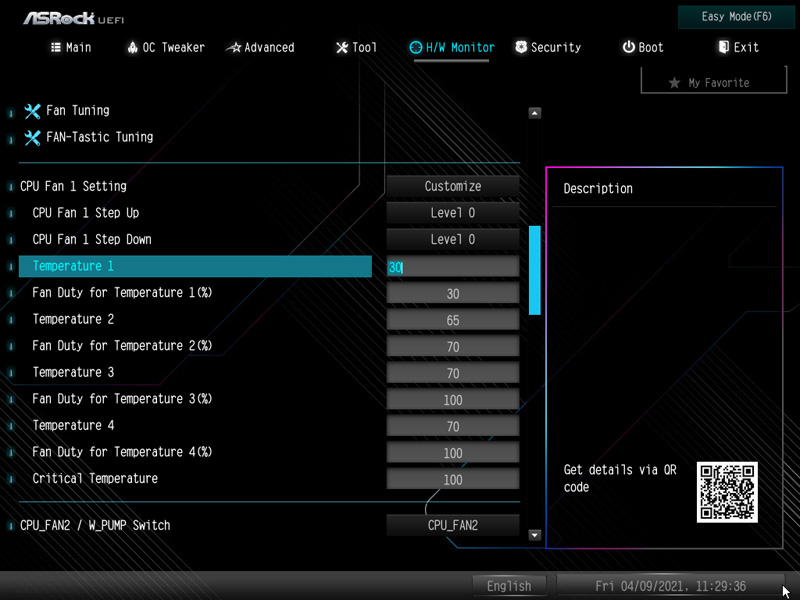This screenshot has width=800, height=600.
Task: Click the Fan Tuning wrench icon
Action: tap(32, 111)
